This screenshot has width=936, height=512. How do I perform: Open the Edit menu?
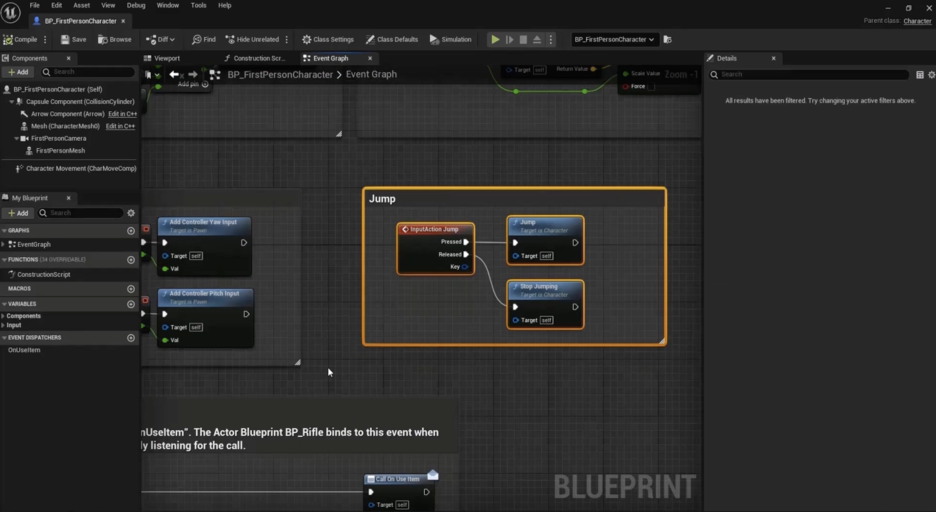click(56, 5)
